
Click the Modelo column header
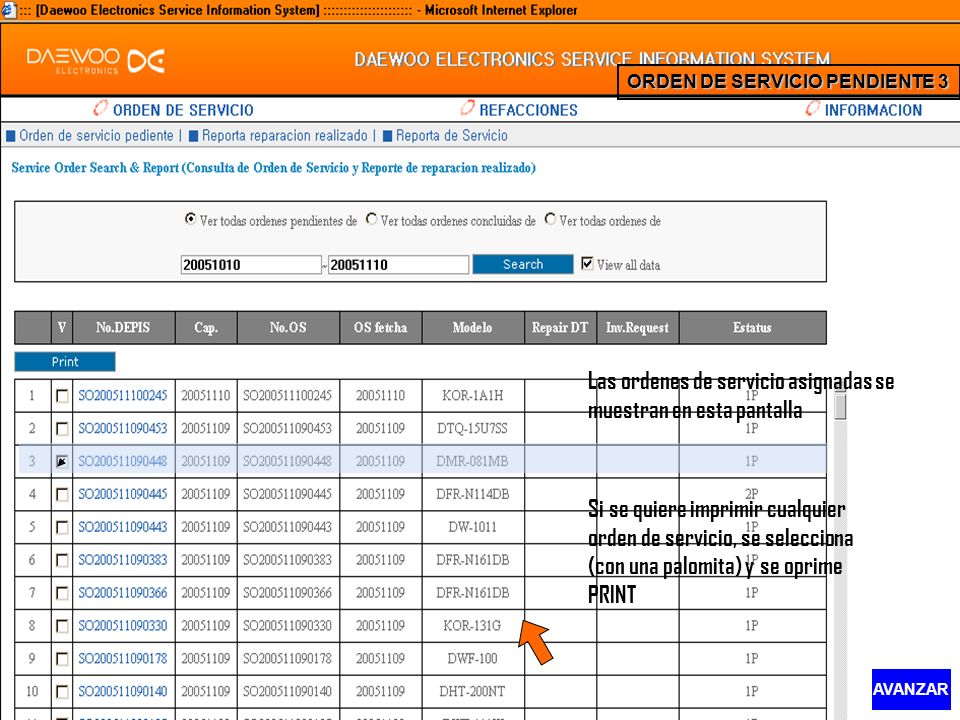point(473,328)
